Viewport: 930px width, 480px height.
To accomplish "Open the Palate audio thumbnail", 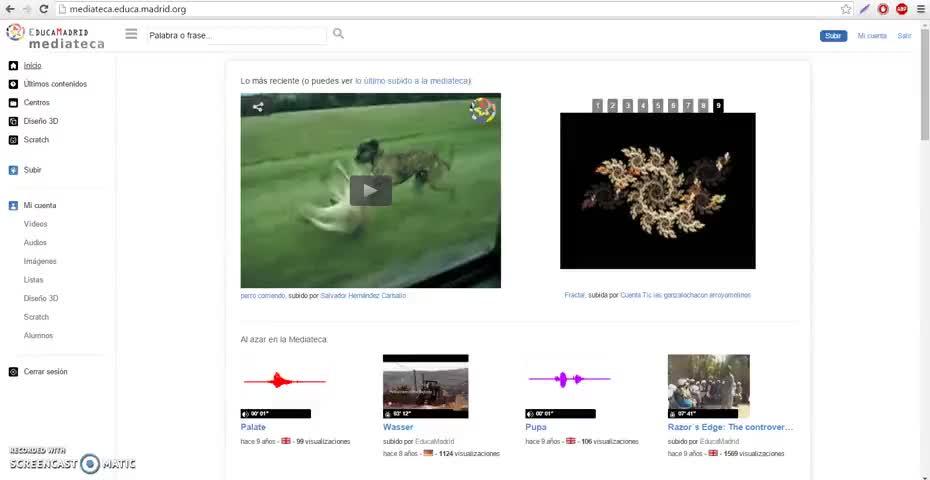I will [284, 386].
